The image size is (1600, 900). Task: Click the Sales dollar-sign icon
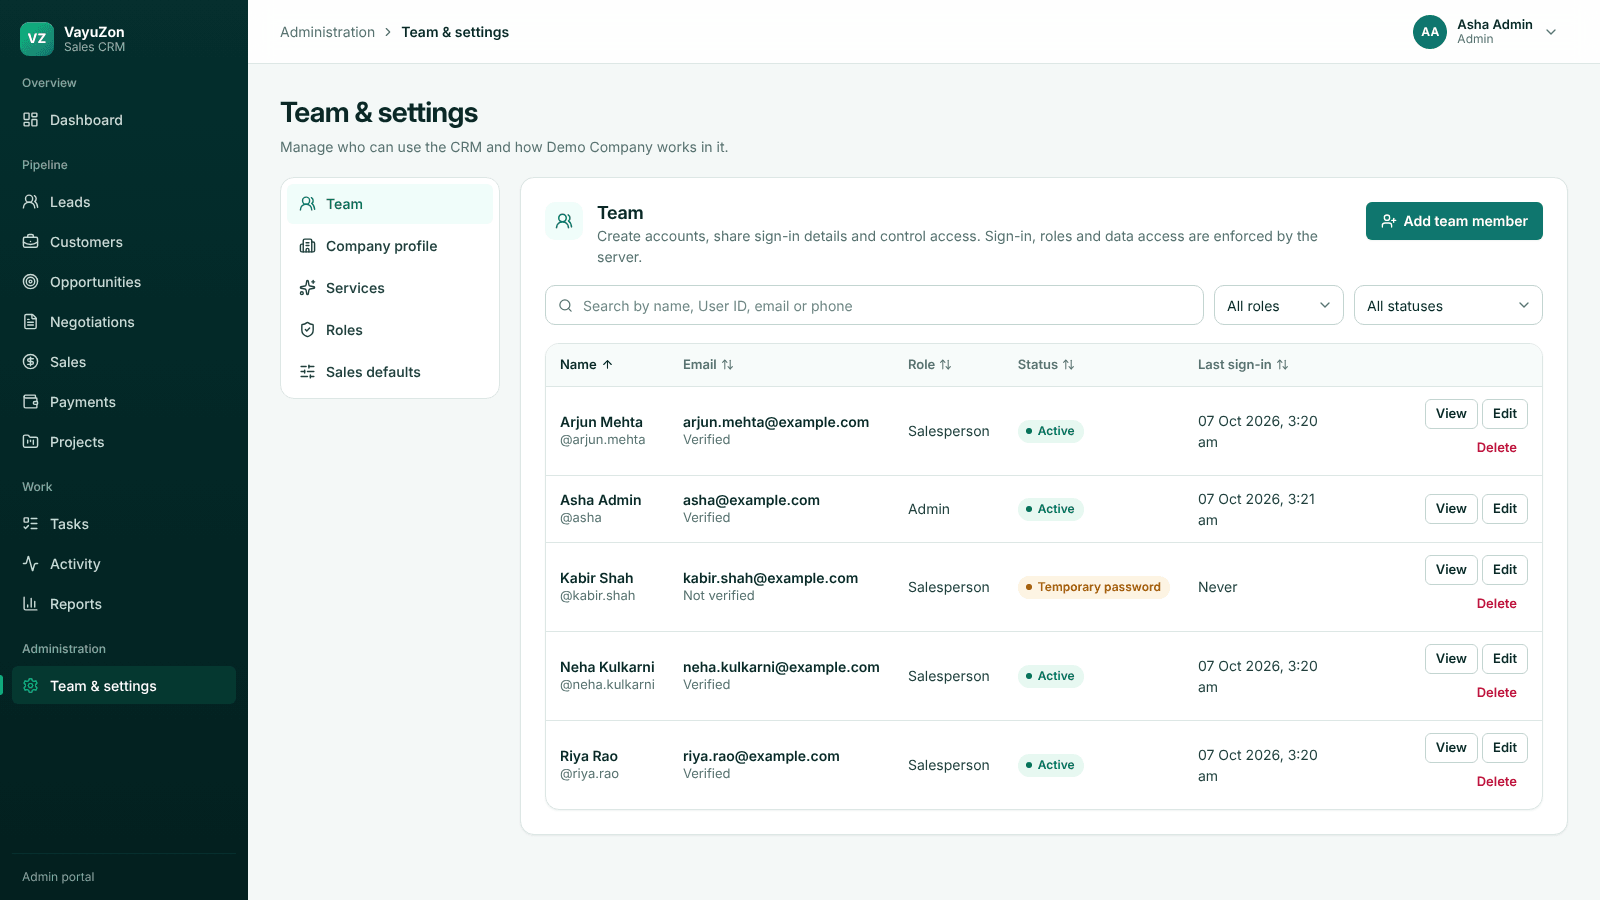click(30, 362)
